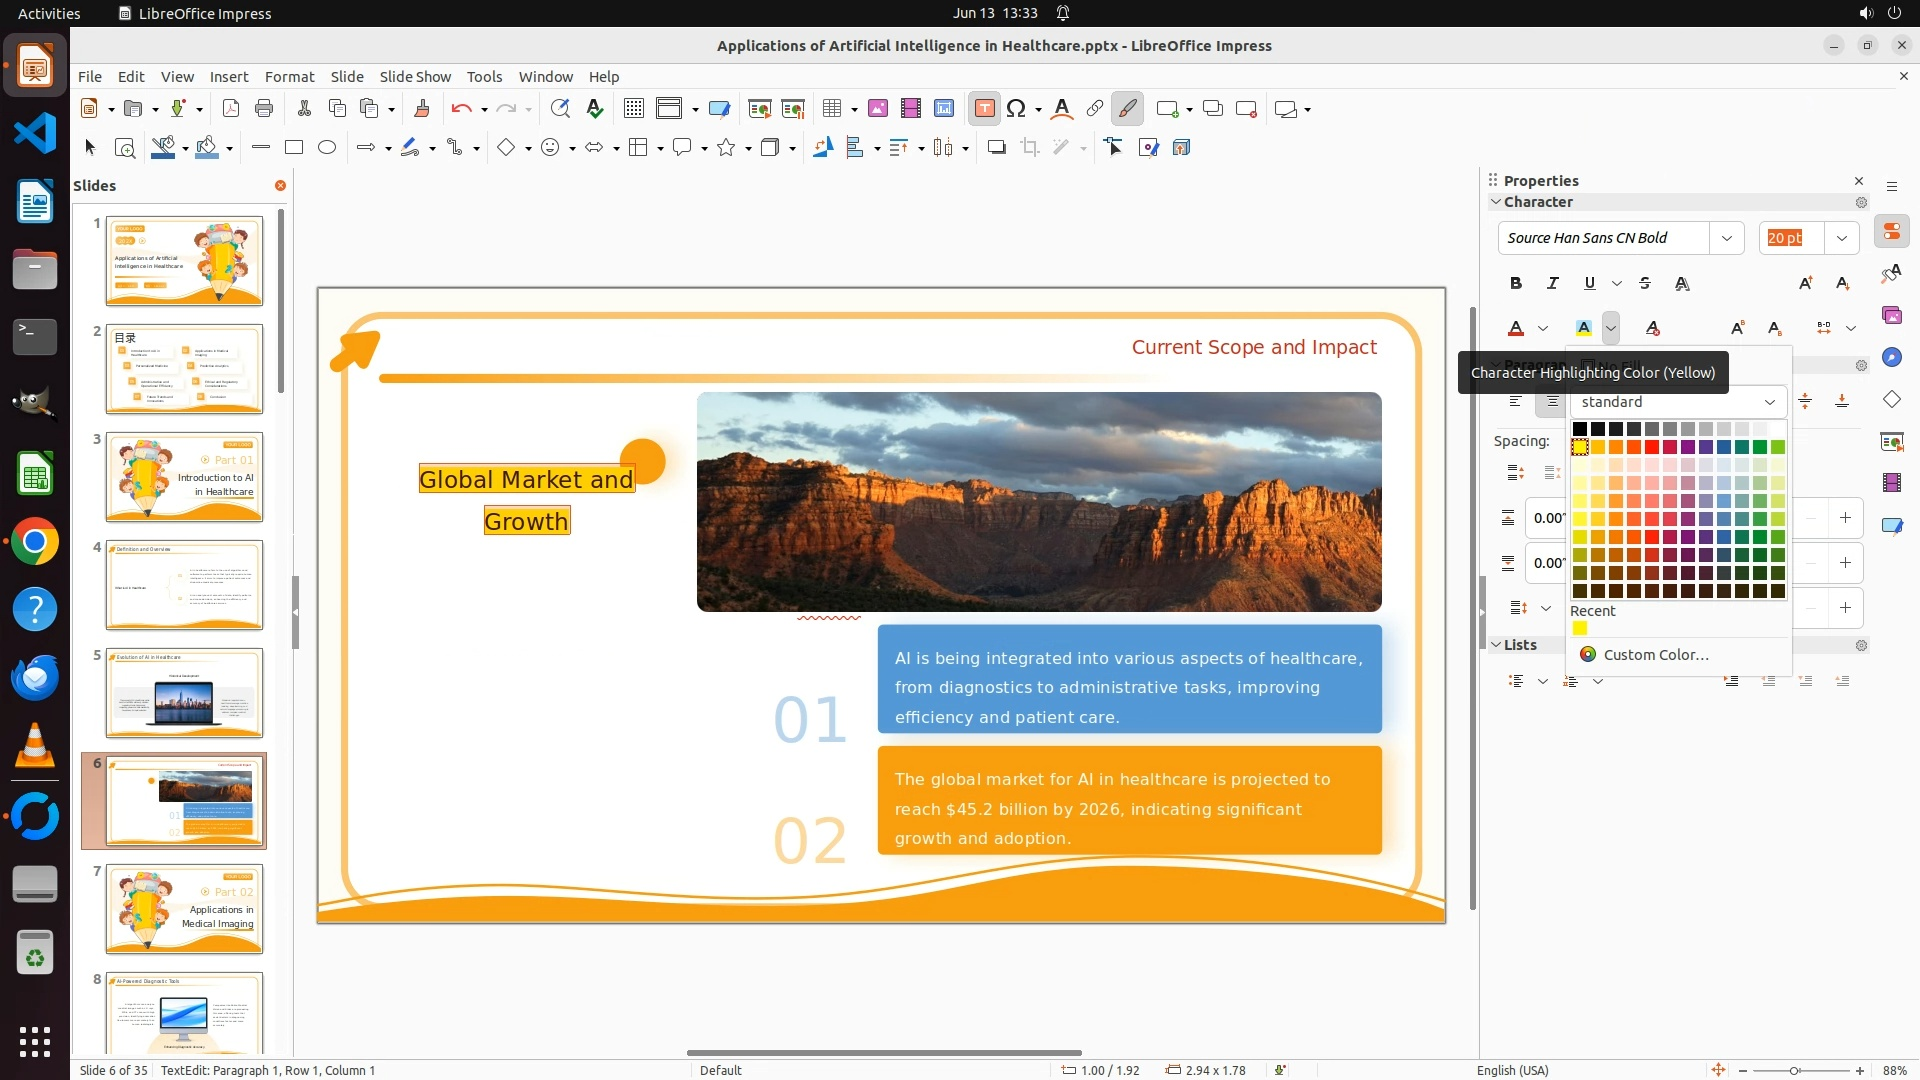Open Google Chrome from the dock
The image size is (1920, 1080).
tap(35, 542)
